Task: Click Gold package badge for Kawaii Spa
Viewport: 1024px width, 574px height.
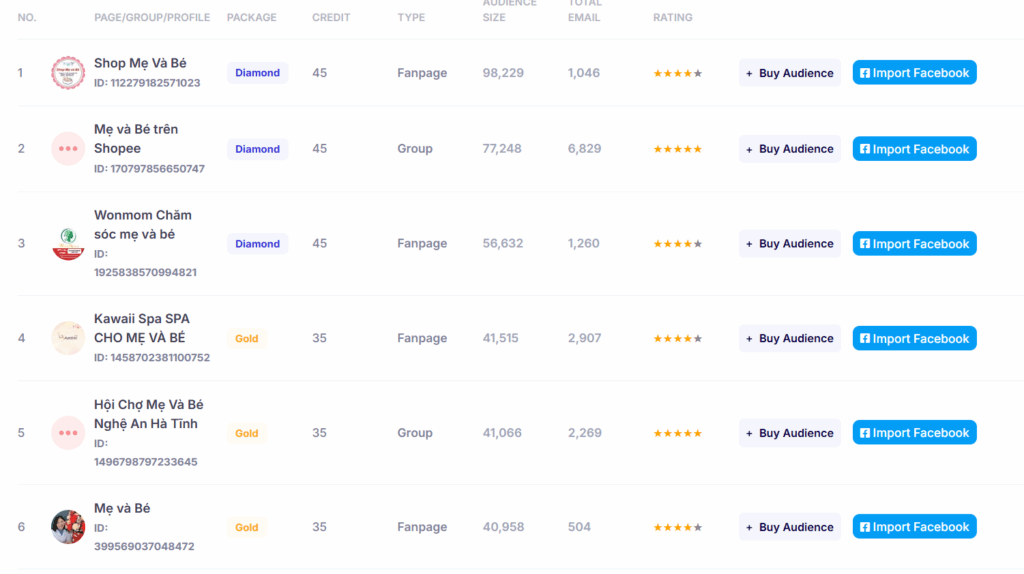Action: 247,338
